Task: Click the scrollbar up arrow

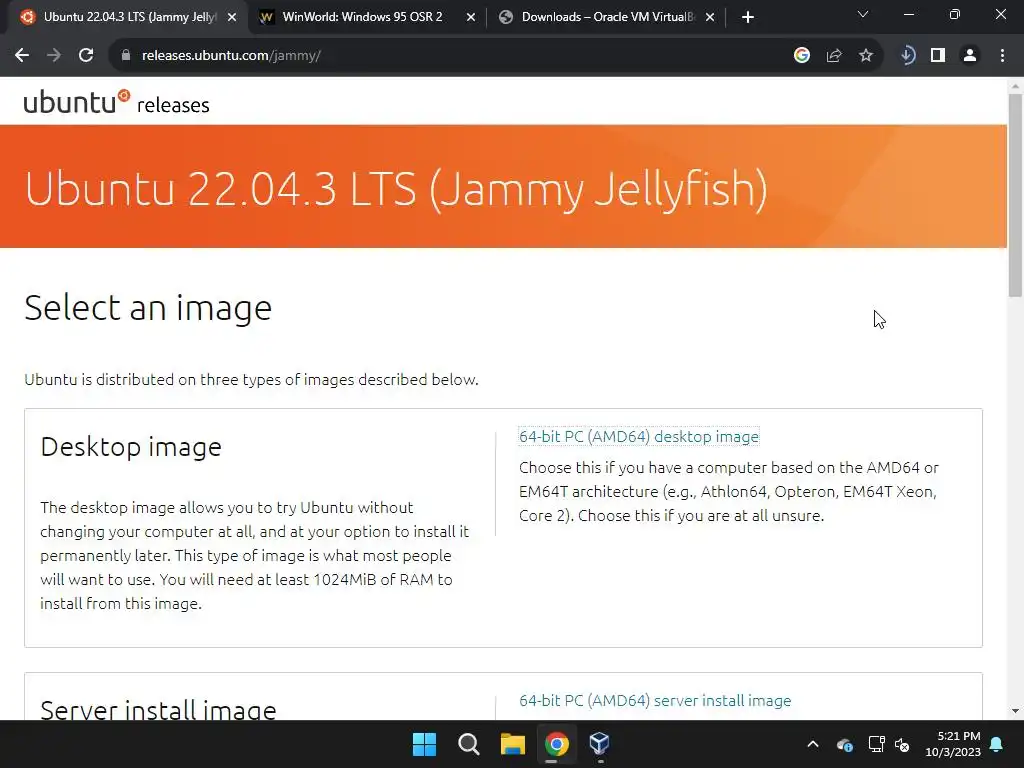Action: tap(1015, 86)
